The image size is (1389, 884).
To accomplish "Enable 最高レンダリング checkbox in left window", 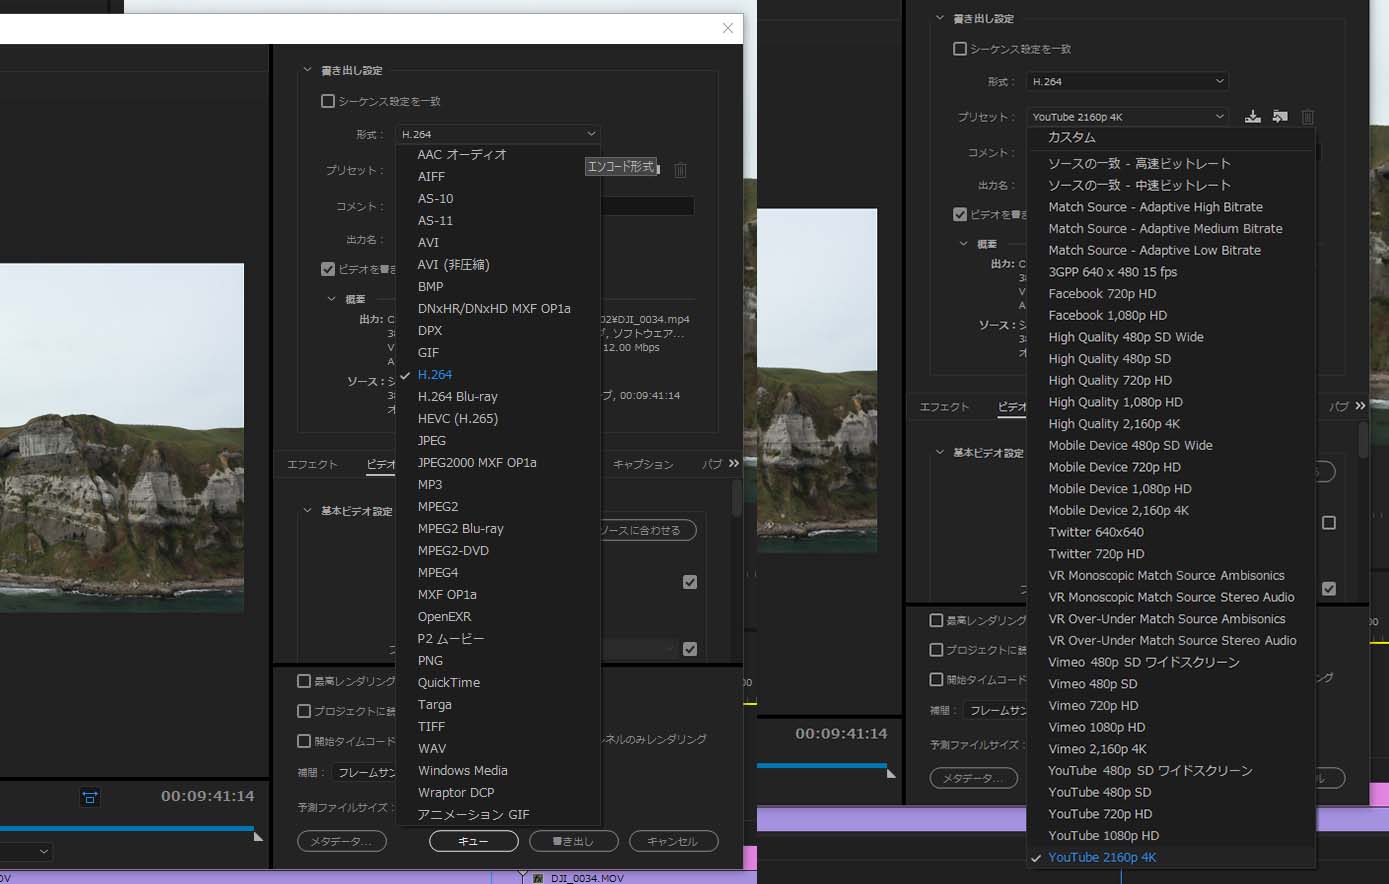I will click(x=304, y=681).
